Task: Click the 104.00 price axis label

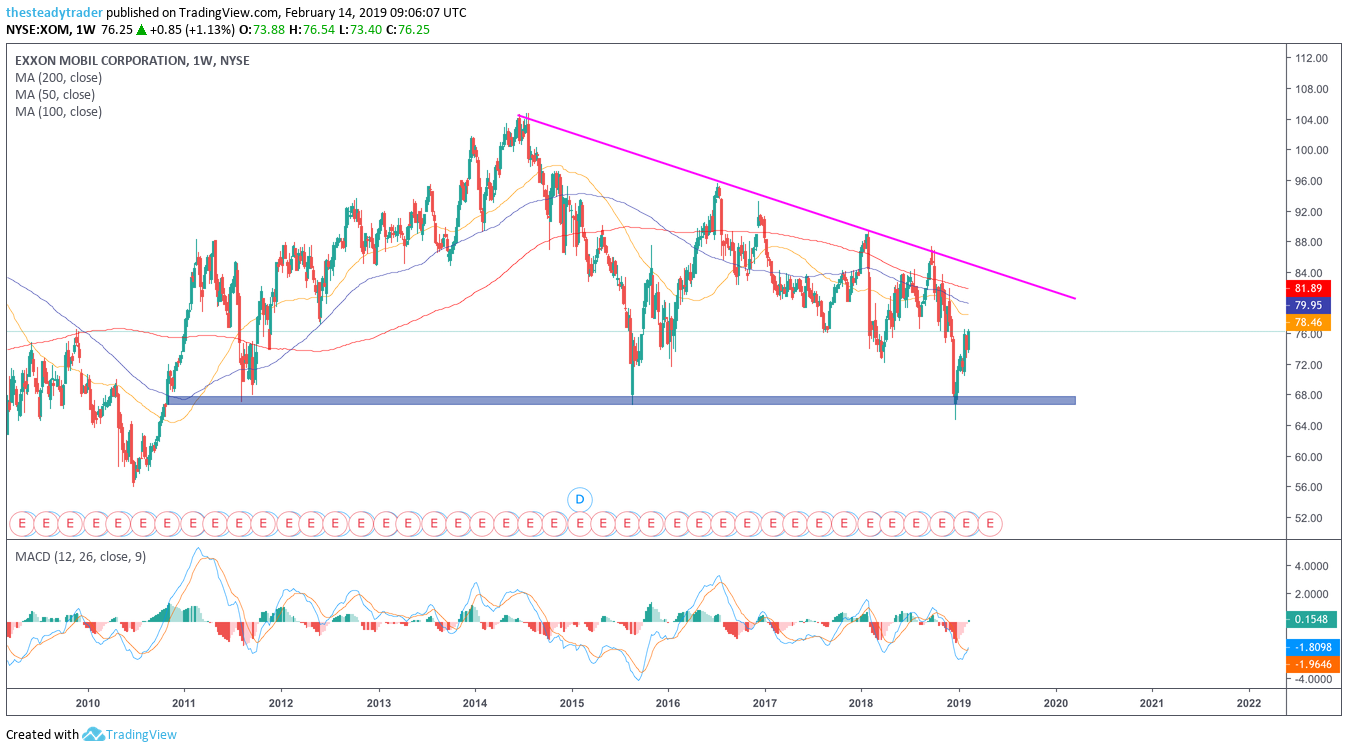Action: (1309, 120)
